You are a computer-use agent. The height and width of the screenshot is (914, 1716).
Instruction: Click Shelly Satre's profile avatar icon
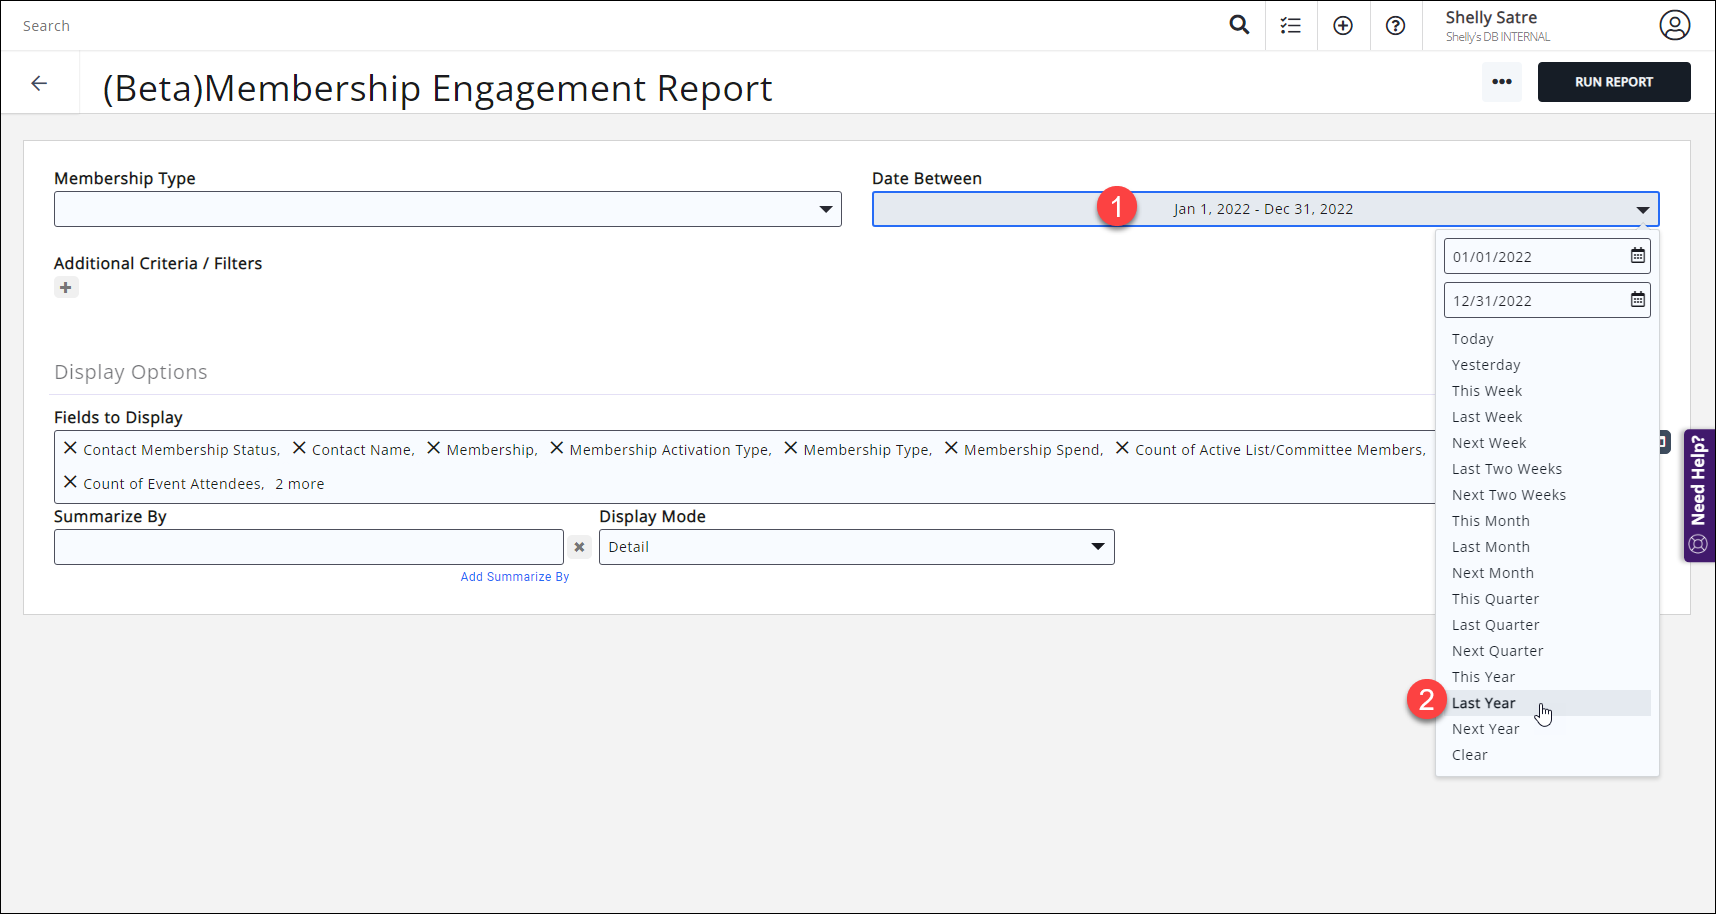[1675, 25]
